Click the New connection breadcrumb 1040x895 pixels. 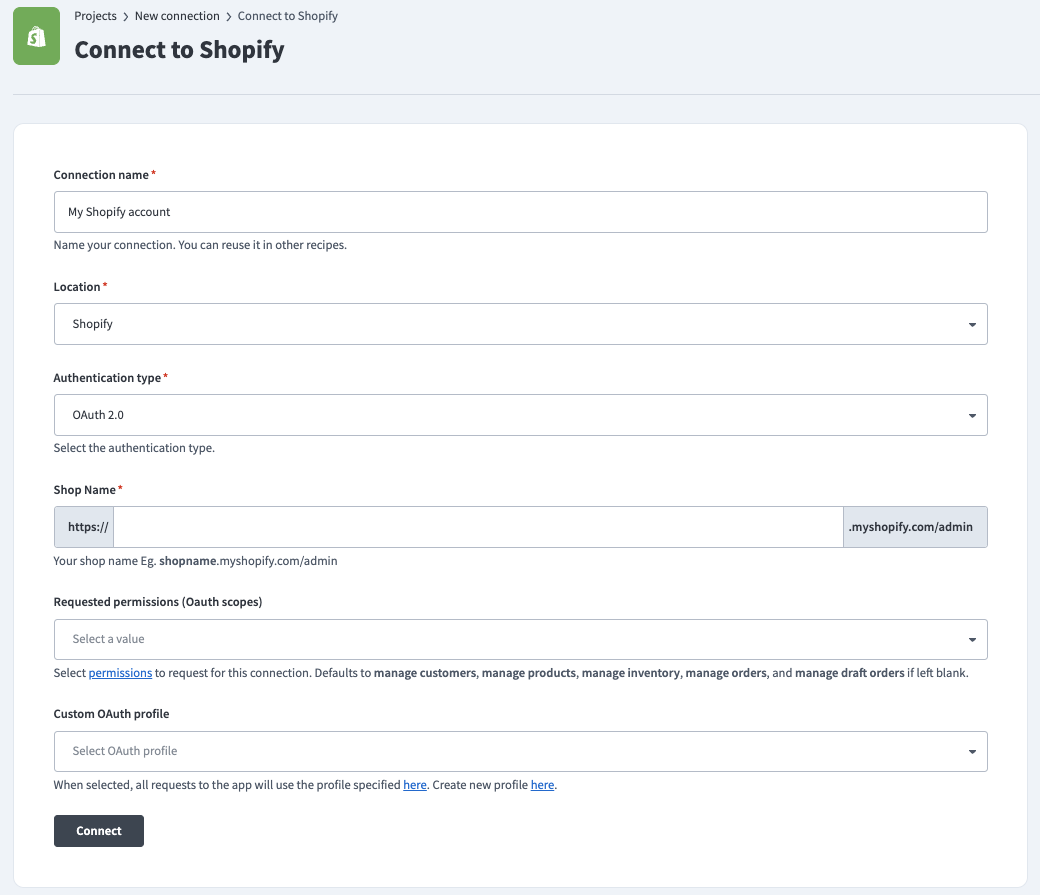tap(177, 15)
